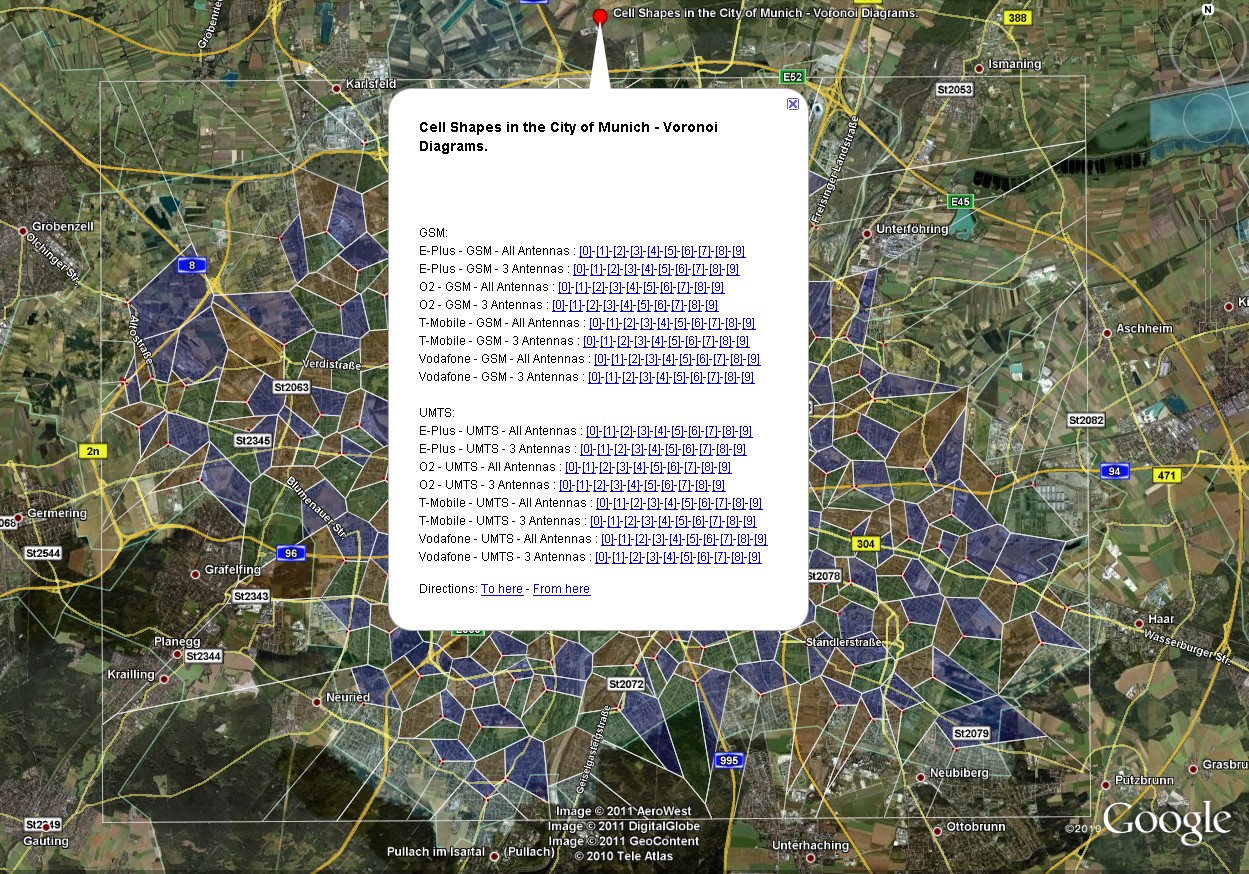Open link [0] for E-Plus UMTS All Antennas
This screenshot has width=1249, height=874.
click(593, 431)
